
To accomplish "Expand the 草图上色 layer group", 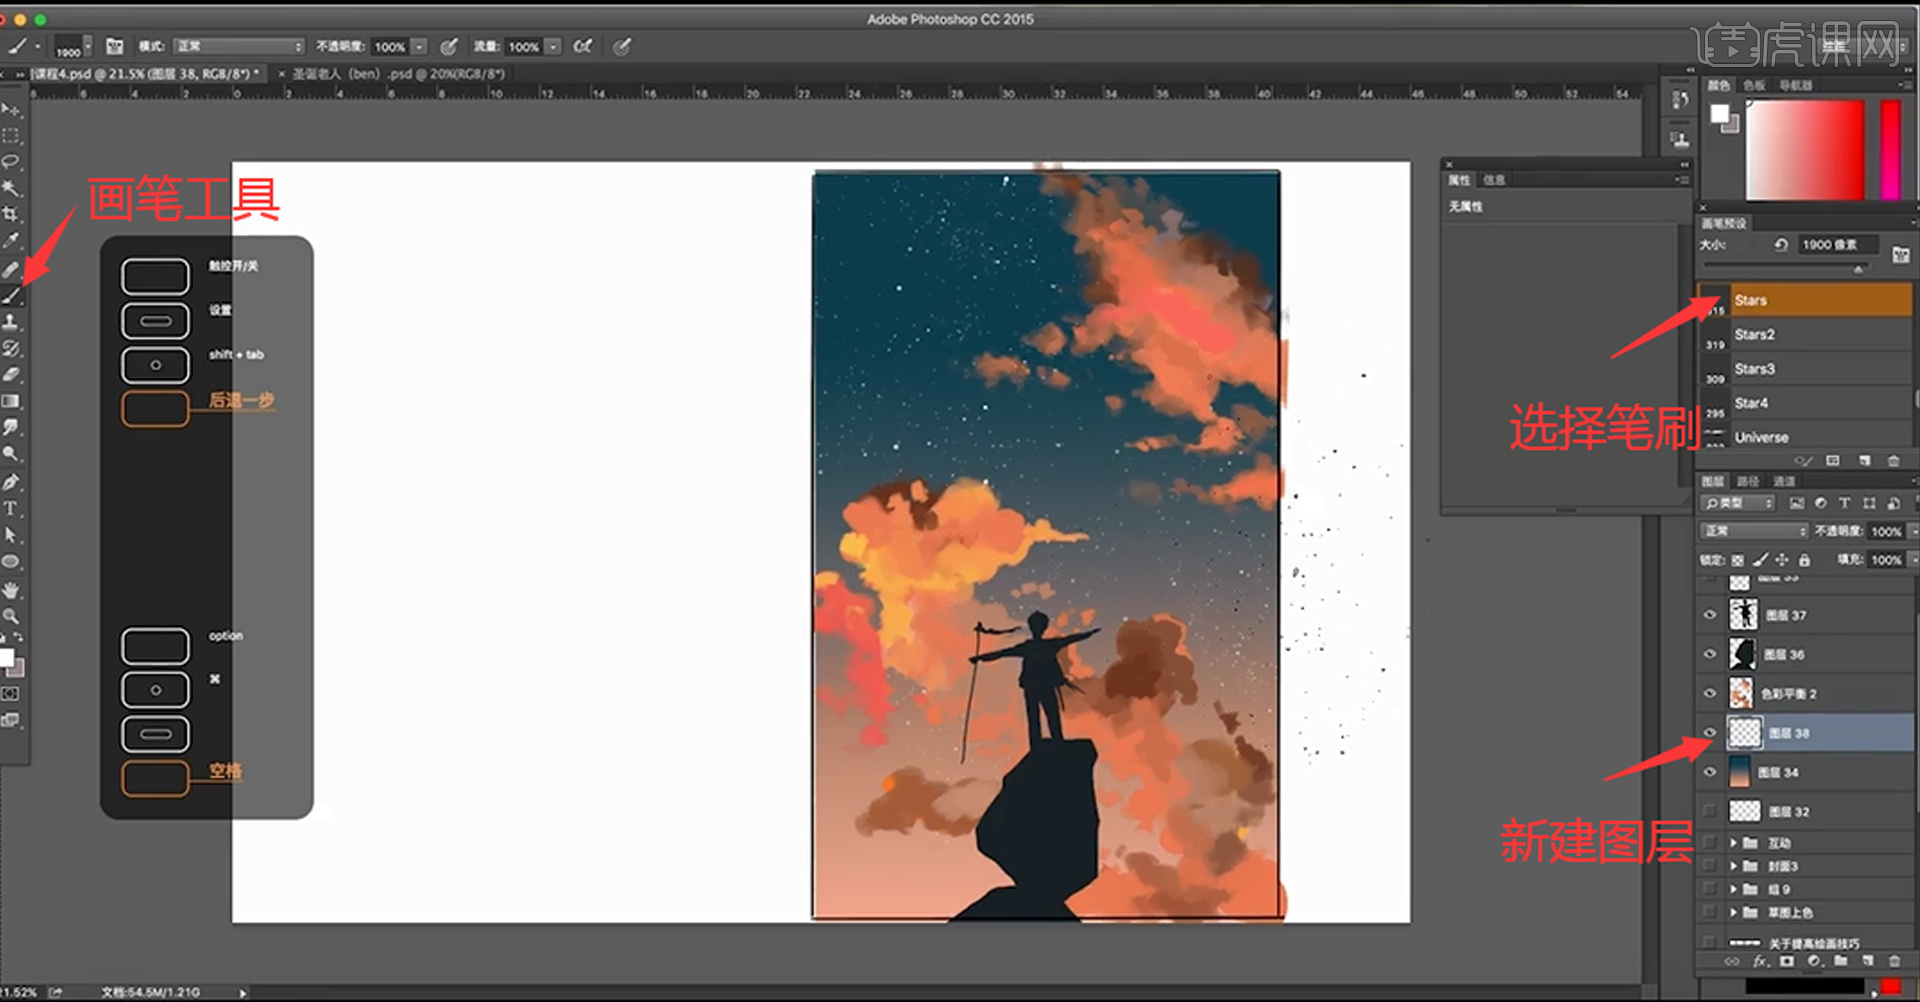I will click(x=1734, y=912).
